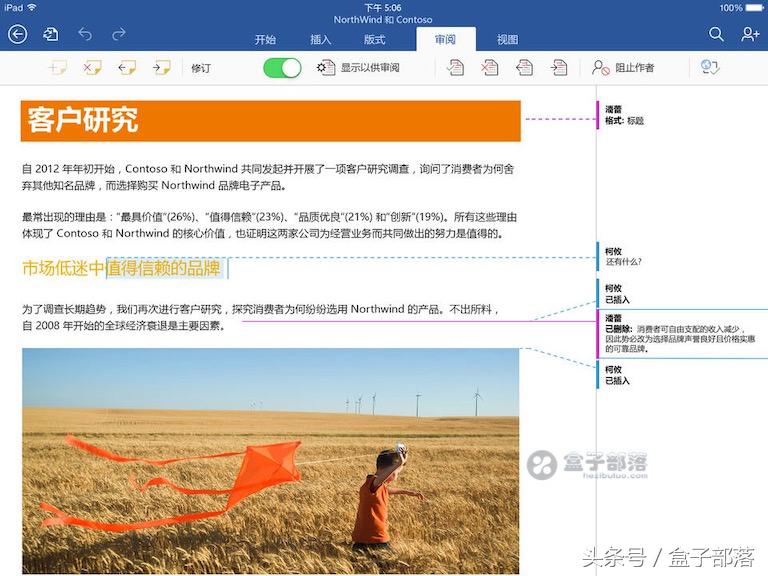
Task: Click 阻止作者 block authors button
Action: click(x=623, y=68)
